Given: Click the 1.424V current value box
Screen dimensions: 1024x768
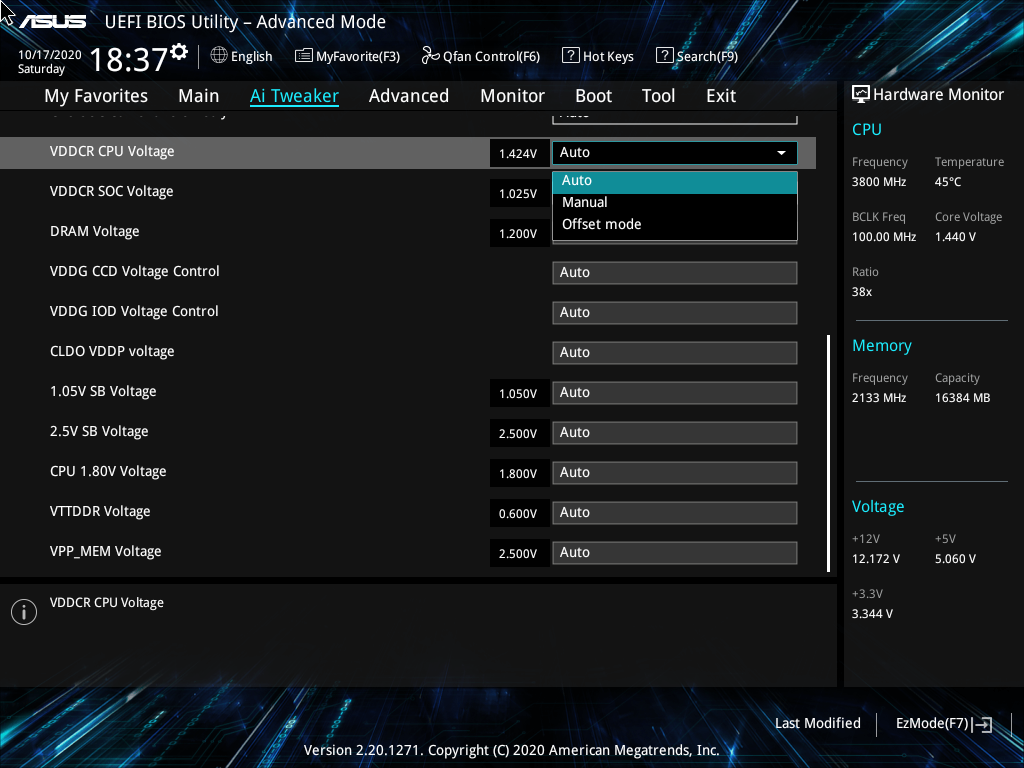Looking at the screenshot, I should tap(519, 153).
